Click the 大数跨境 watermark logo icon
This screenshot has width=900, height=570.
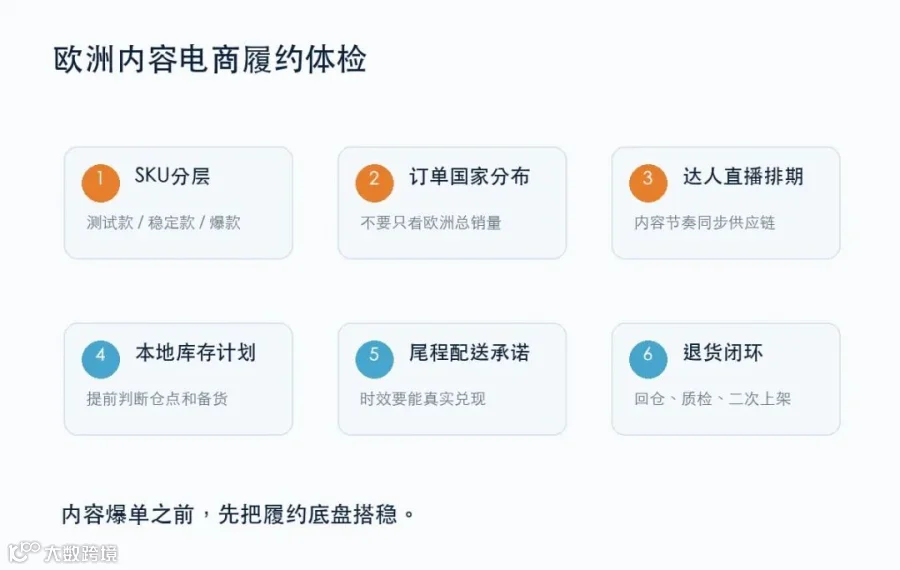[24, 552]
